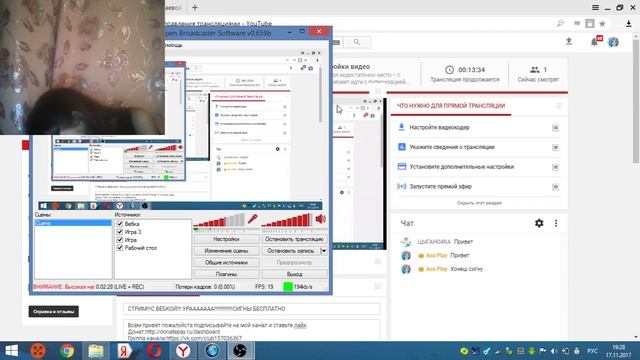Image resolution: width=640 pixels, height=360 pixels.
Task: Click the volume icon in system tray
Action: [x=554, y=351]
